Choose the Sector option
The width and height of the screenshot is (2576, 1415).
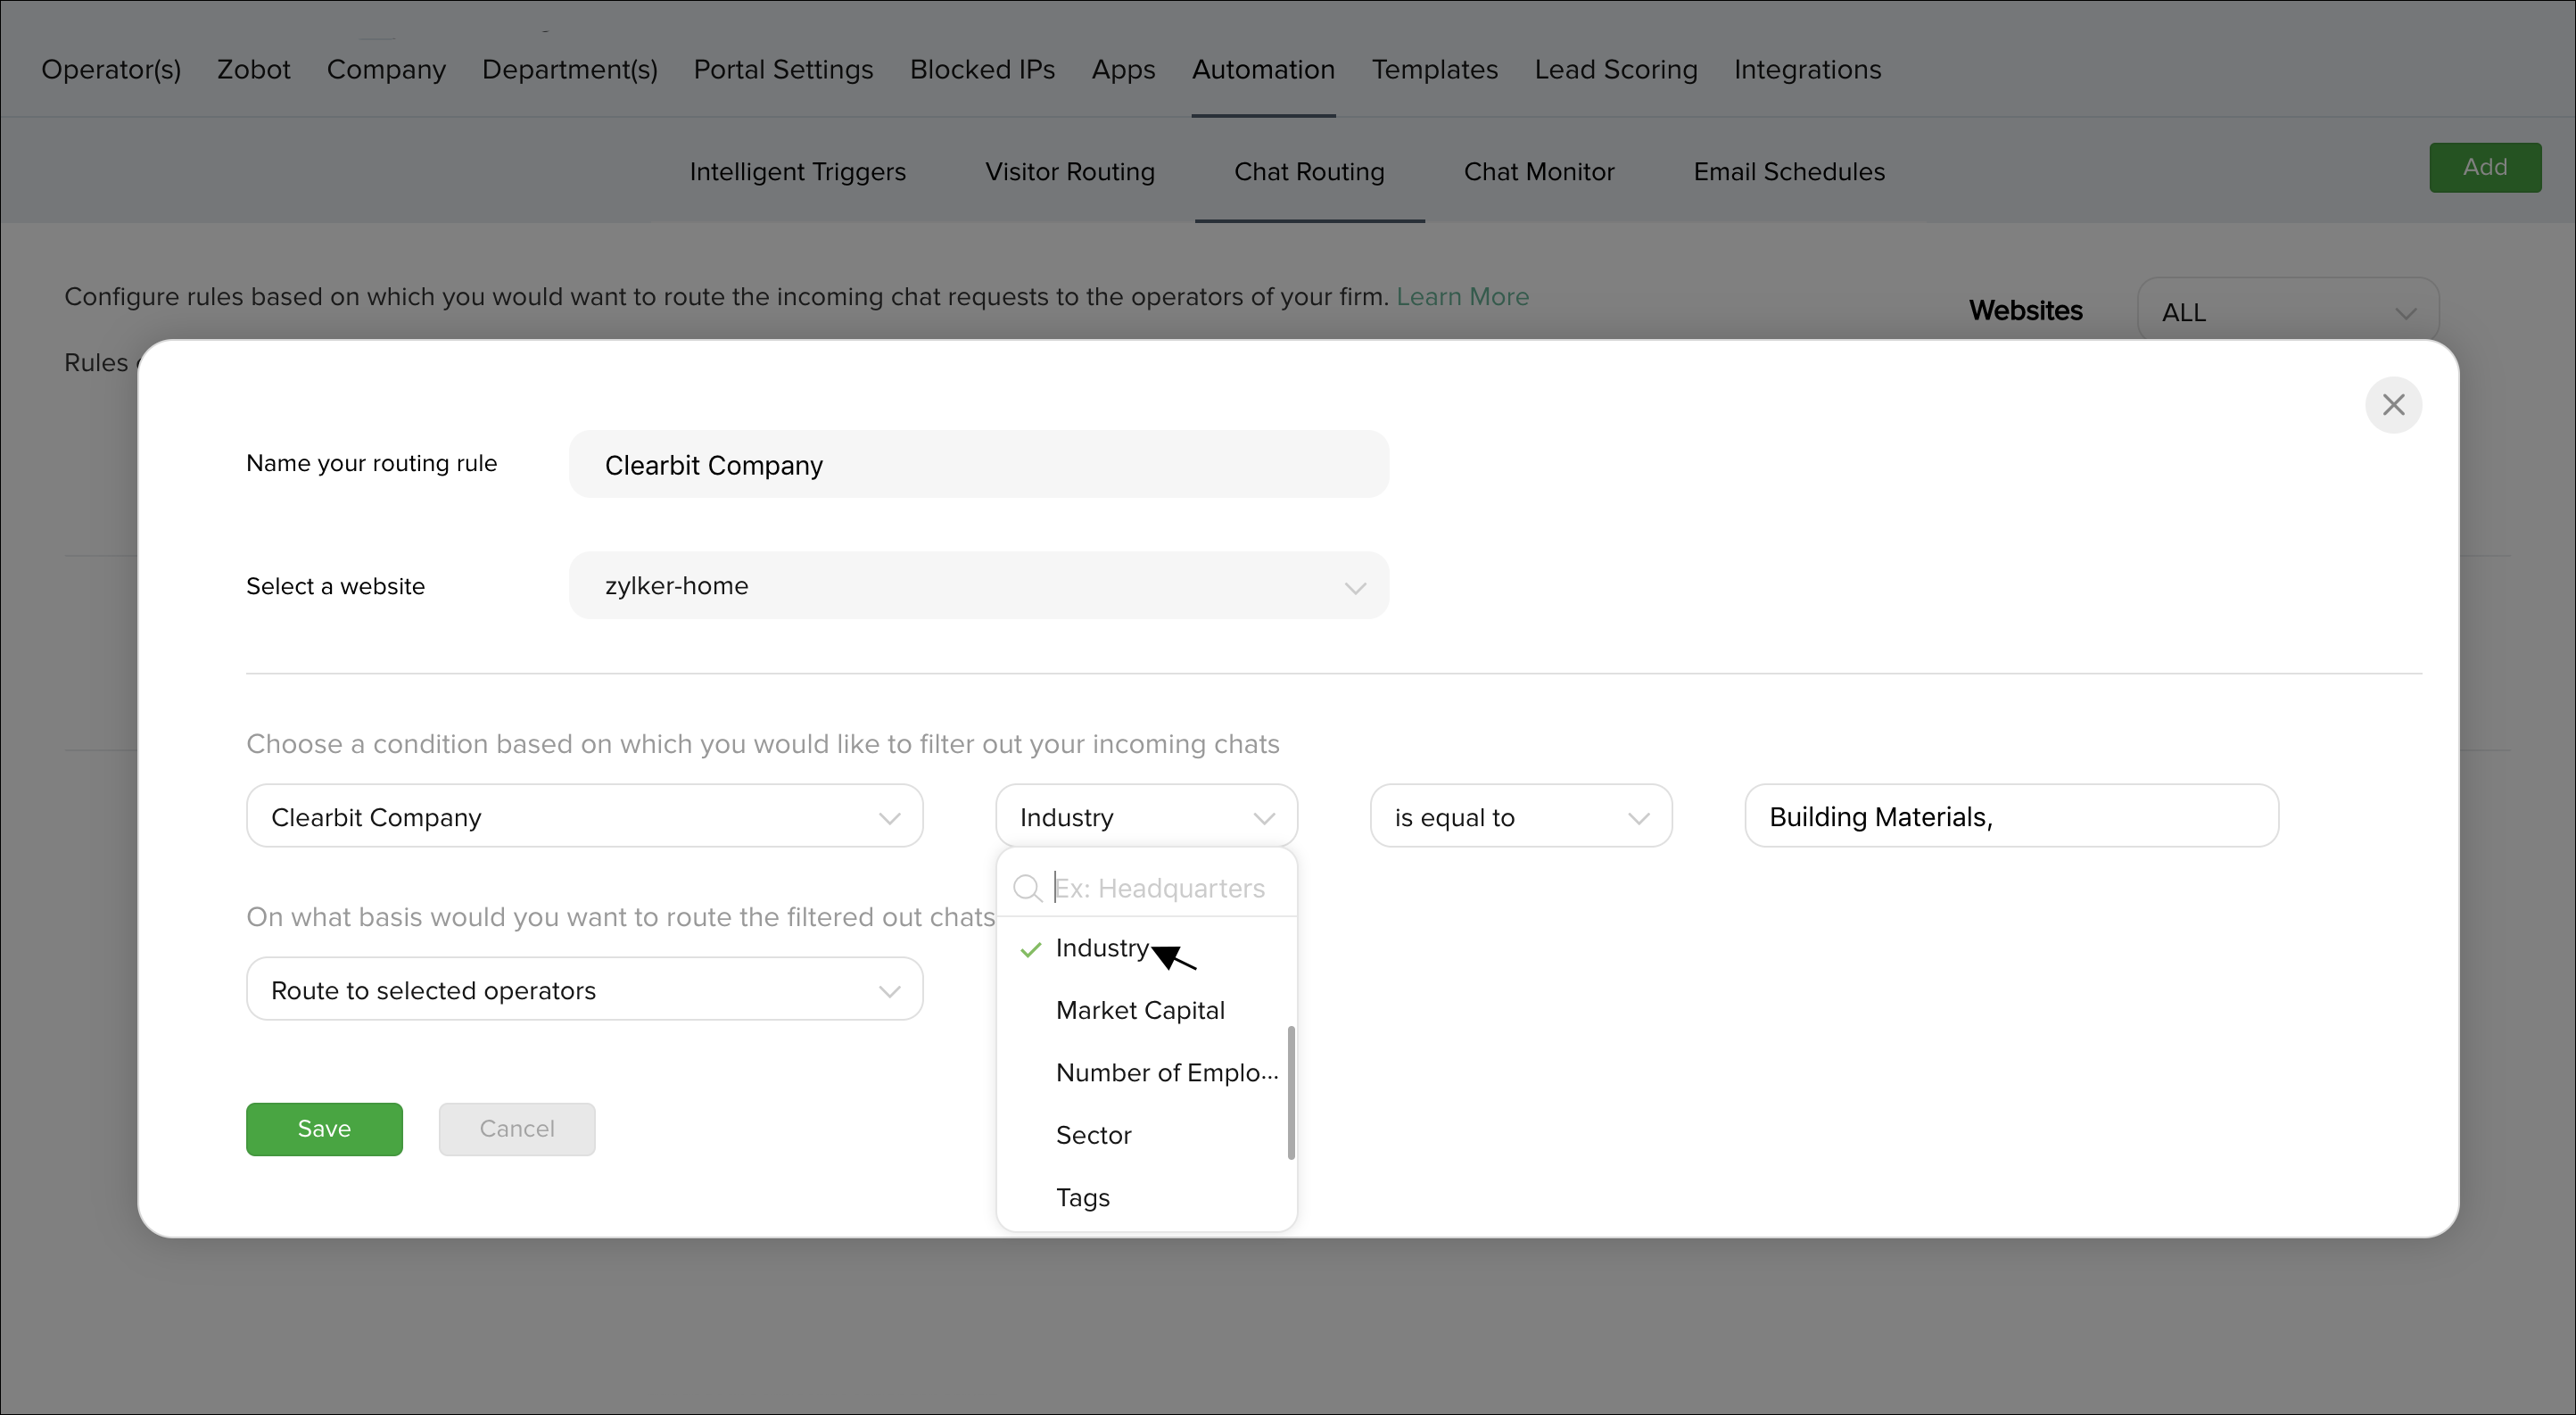click(1093, 1135)
